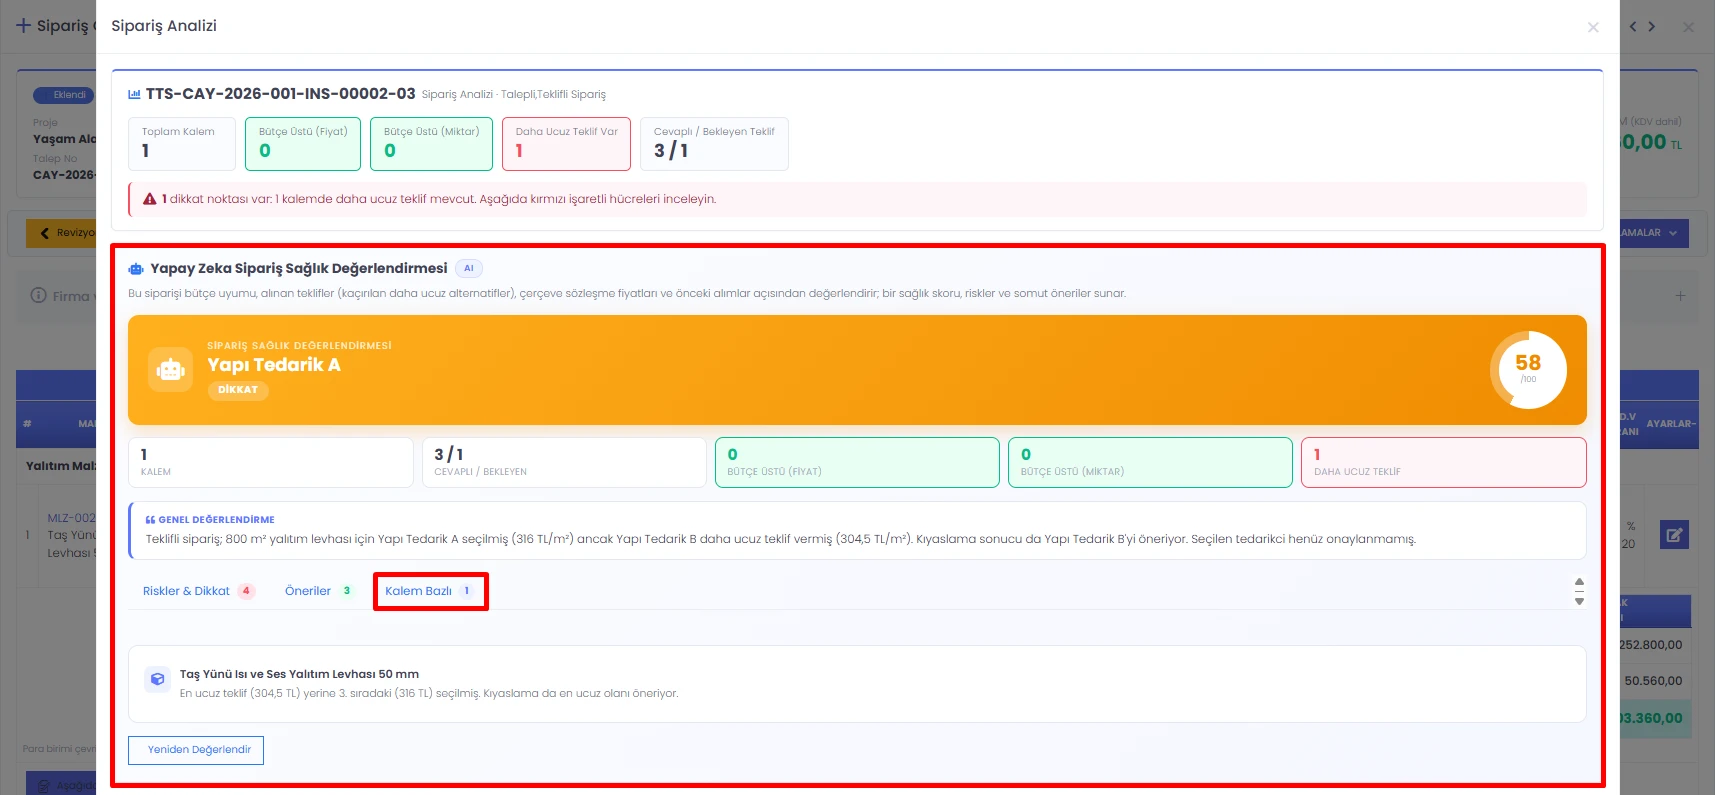Viewport: 1715px width, 795px height.
Task: Click the DAHA UCUZ TEKLİF stat tile
Action: (1444, 462)
